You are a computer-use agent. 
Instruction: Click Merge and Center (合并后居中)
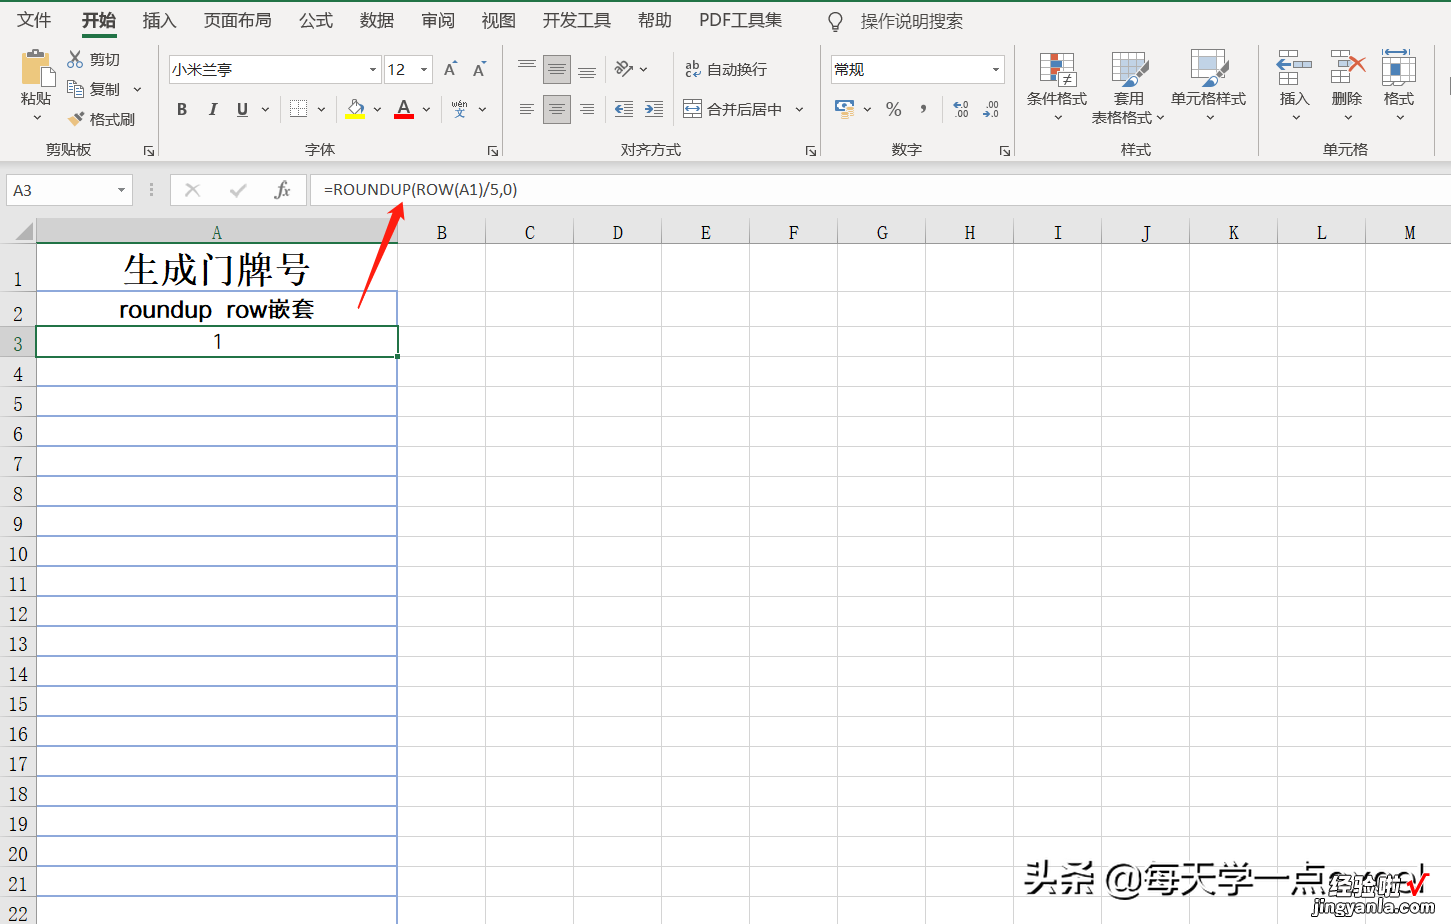pyautogui.click(x=733, y=109)
